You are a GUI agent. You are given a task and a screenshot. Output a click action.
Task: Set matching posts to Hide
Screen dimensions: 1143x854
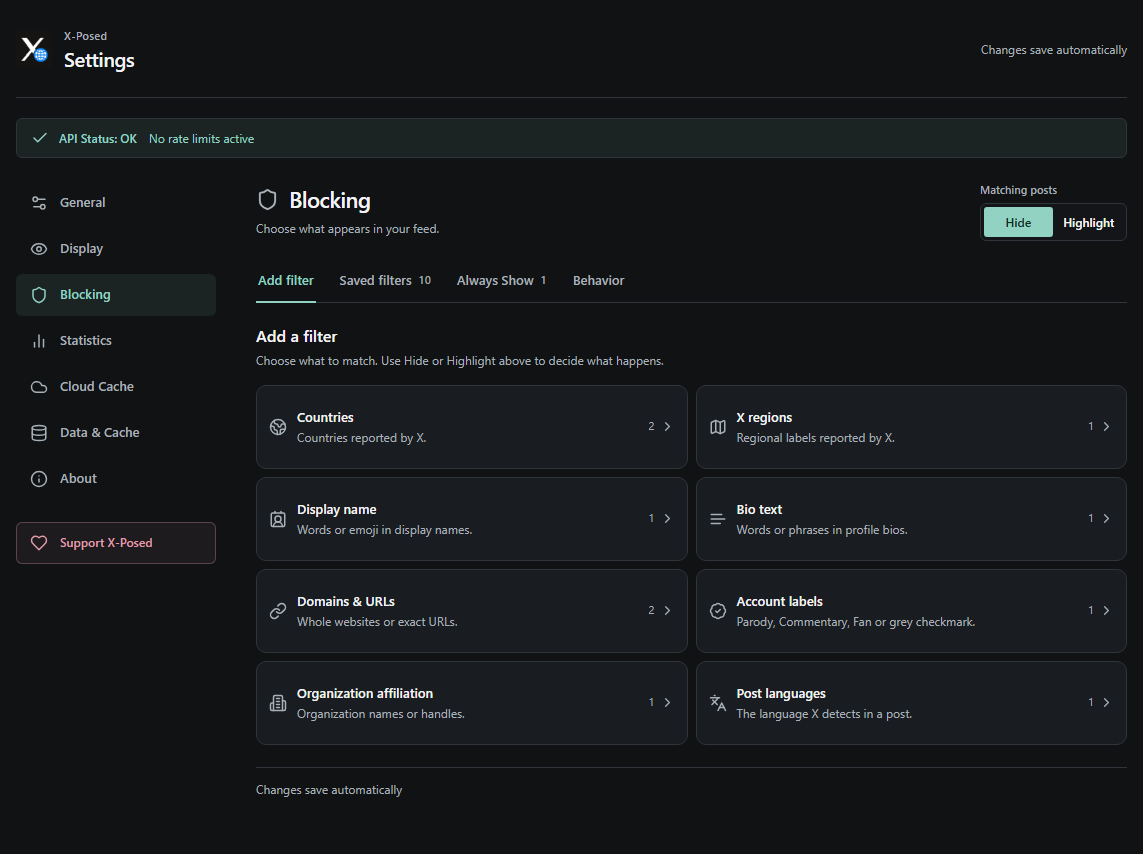(x=1018, y=222)
